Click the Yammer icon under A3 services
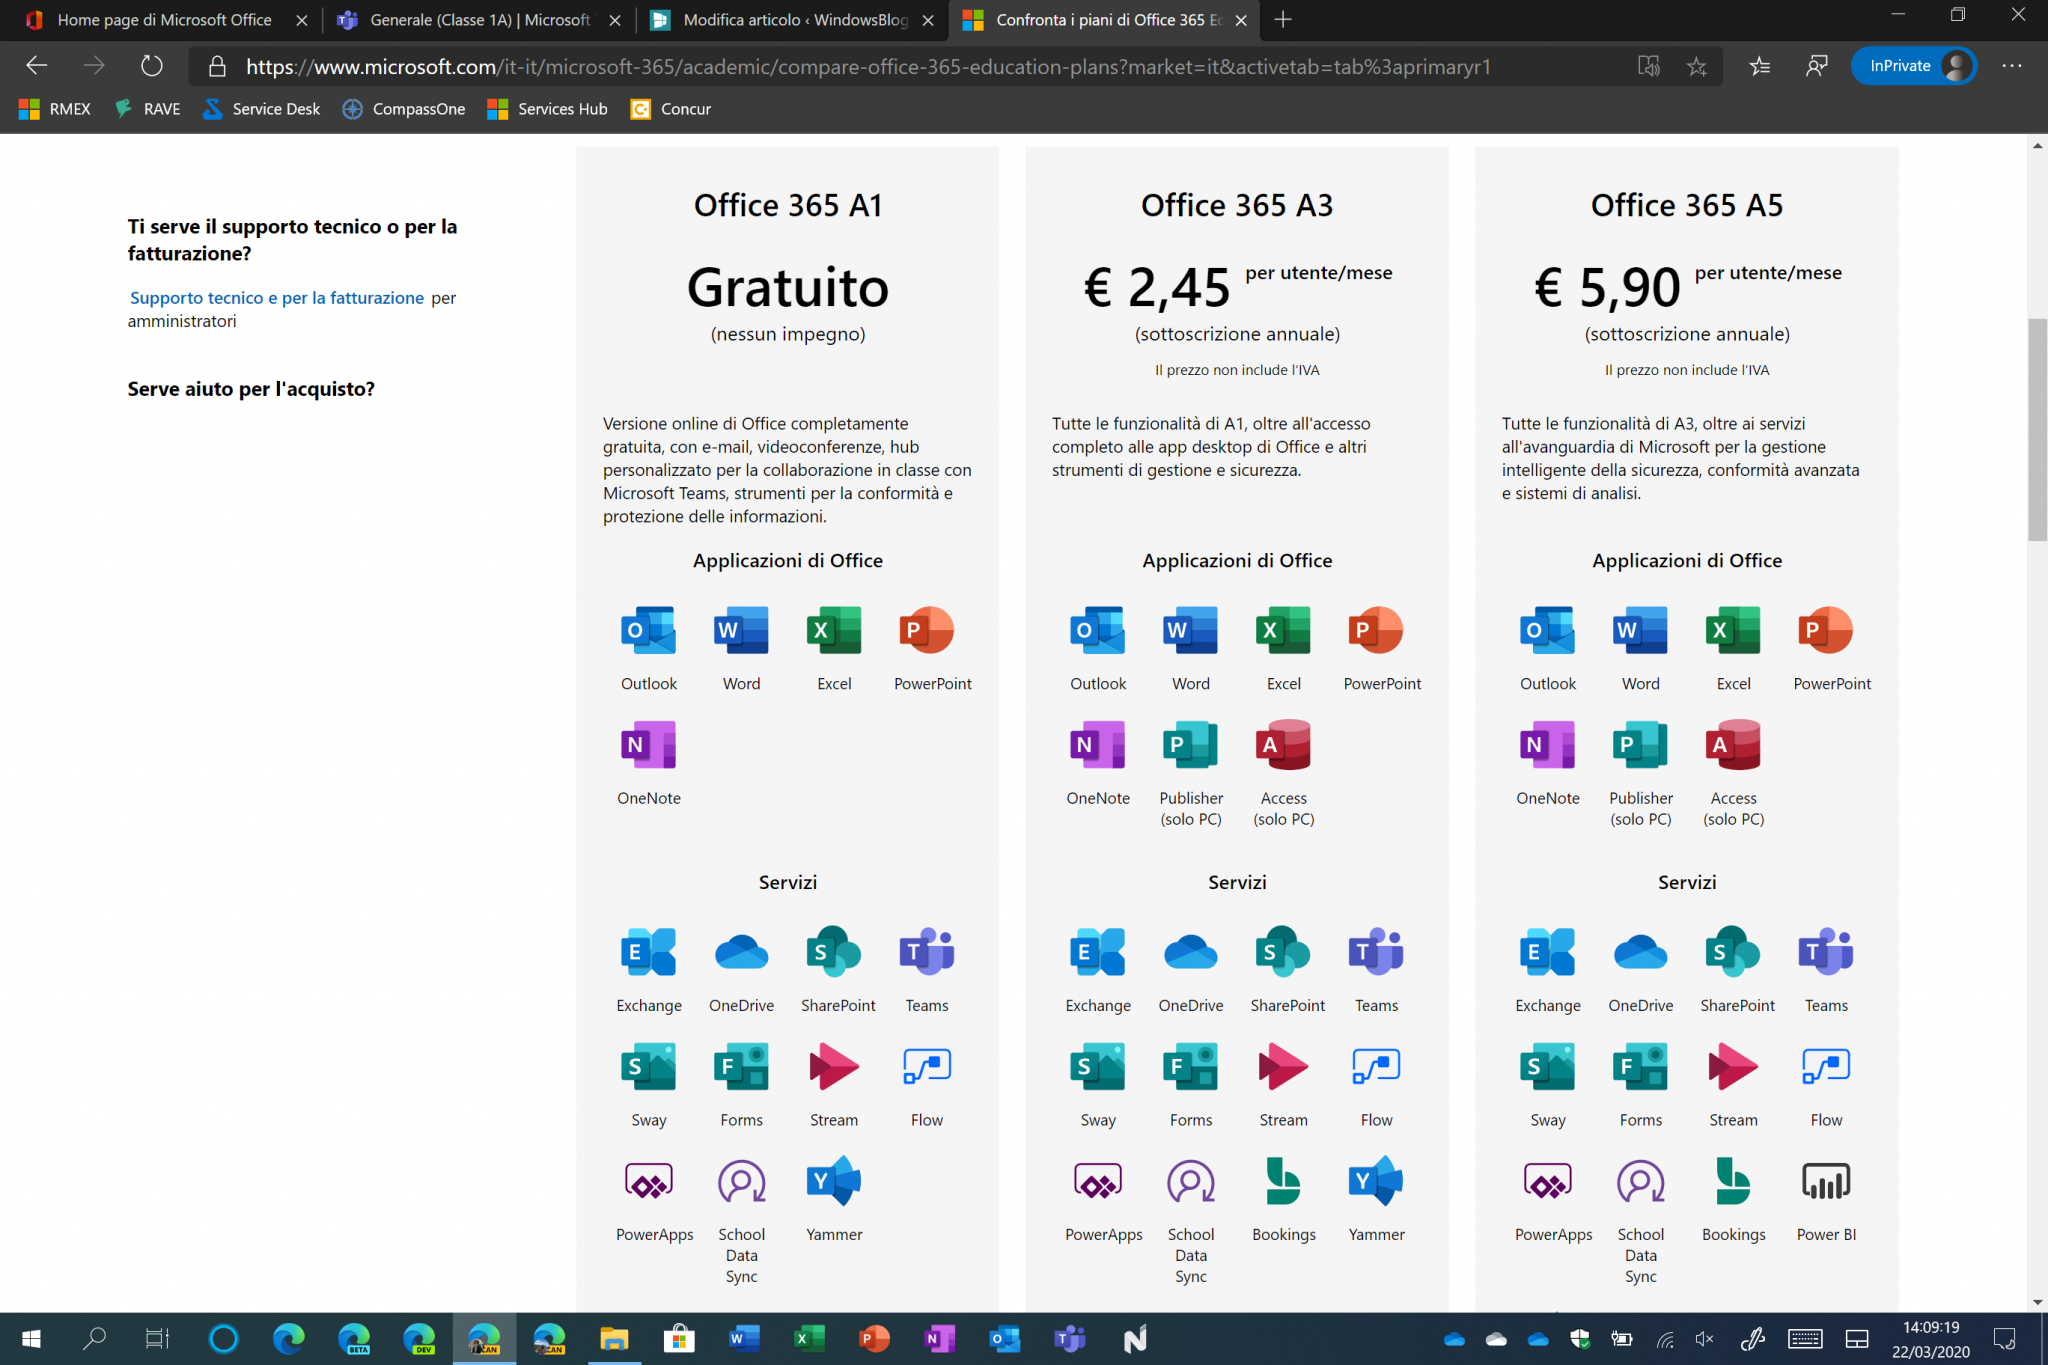 [1376, 1181]
